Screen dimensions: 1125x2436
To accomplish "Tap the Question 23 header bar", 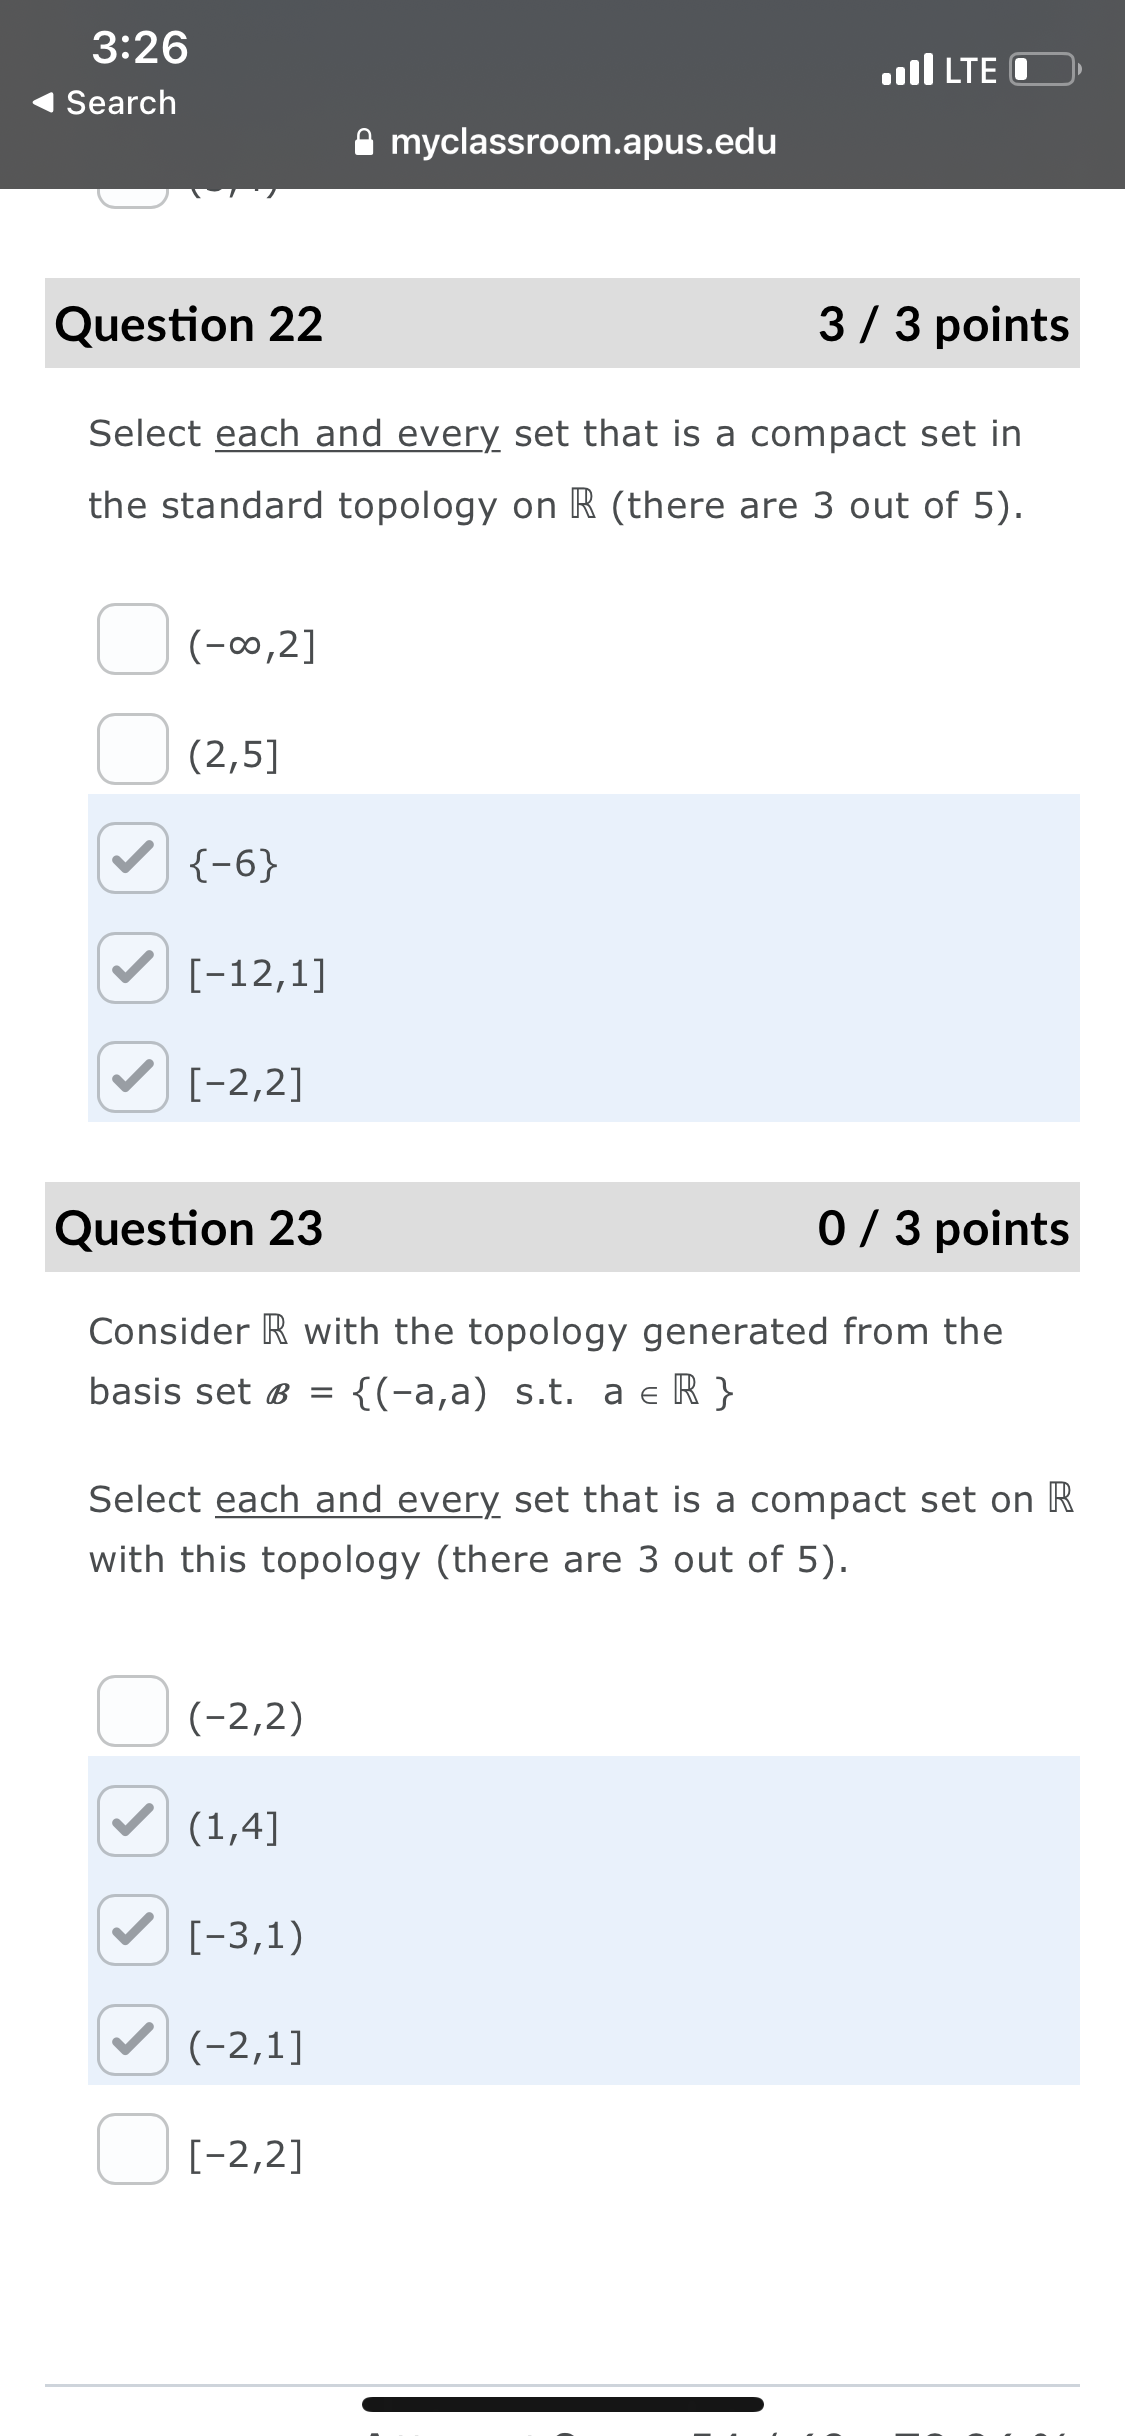I will click(562, 1227).
